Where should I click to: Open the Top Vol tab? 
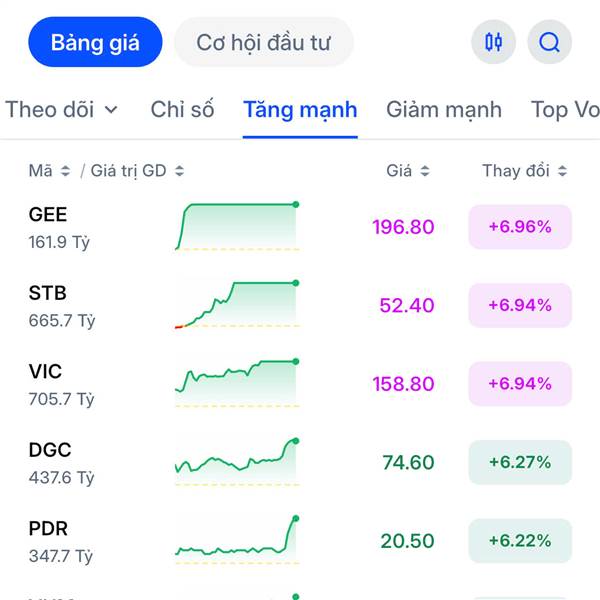565,109
